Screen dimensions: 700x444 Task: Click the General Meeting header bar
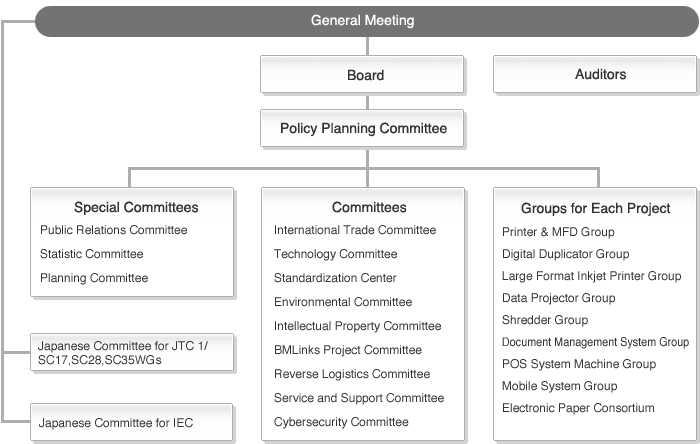tap(362, 20)
